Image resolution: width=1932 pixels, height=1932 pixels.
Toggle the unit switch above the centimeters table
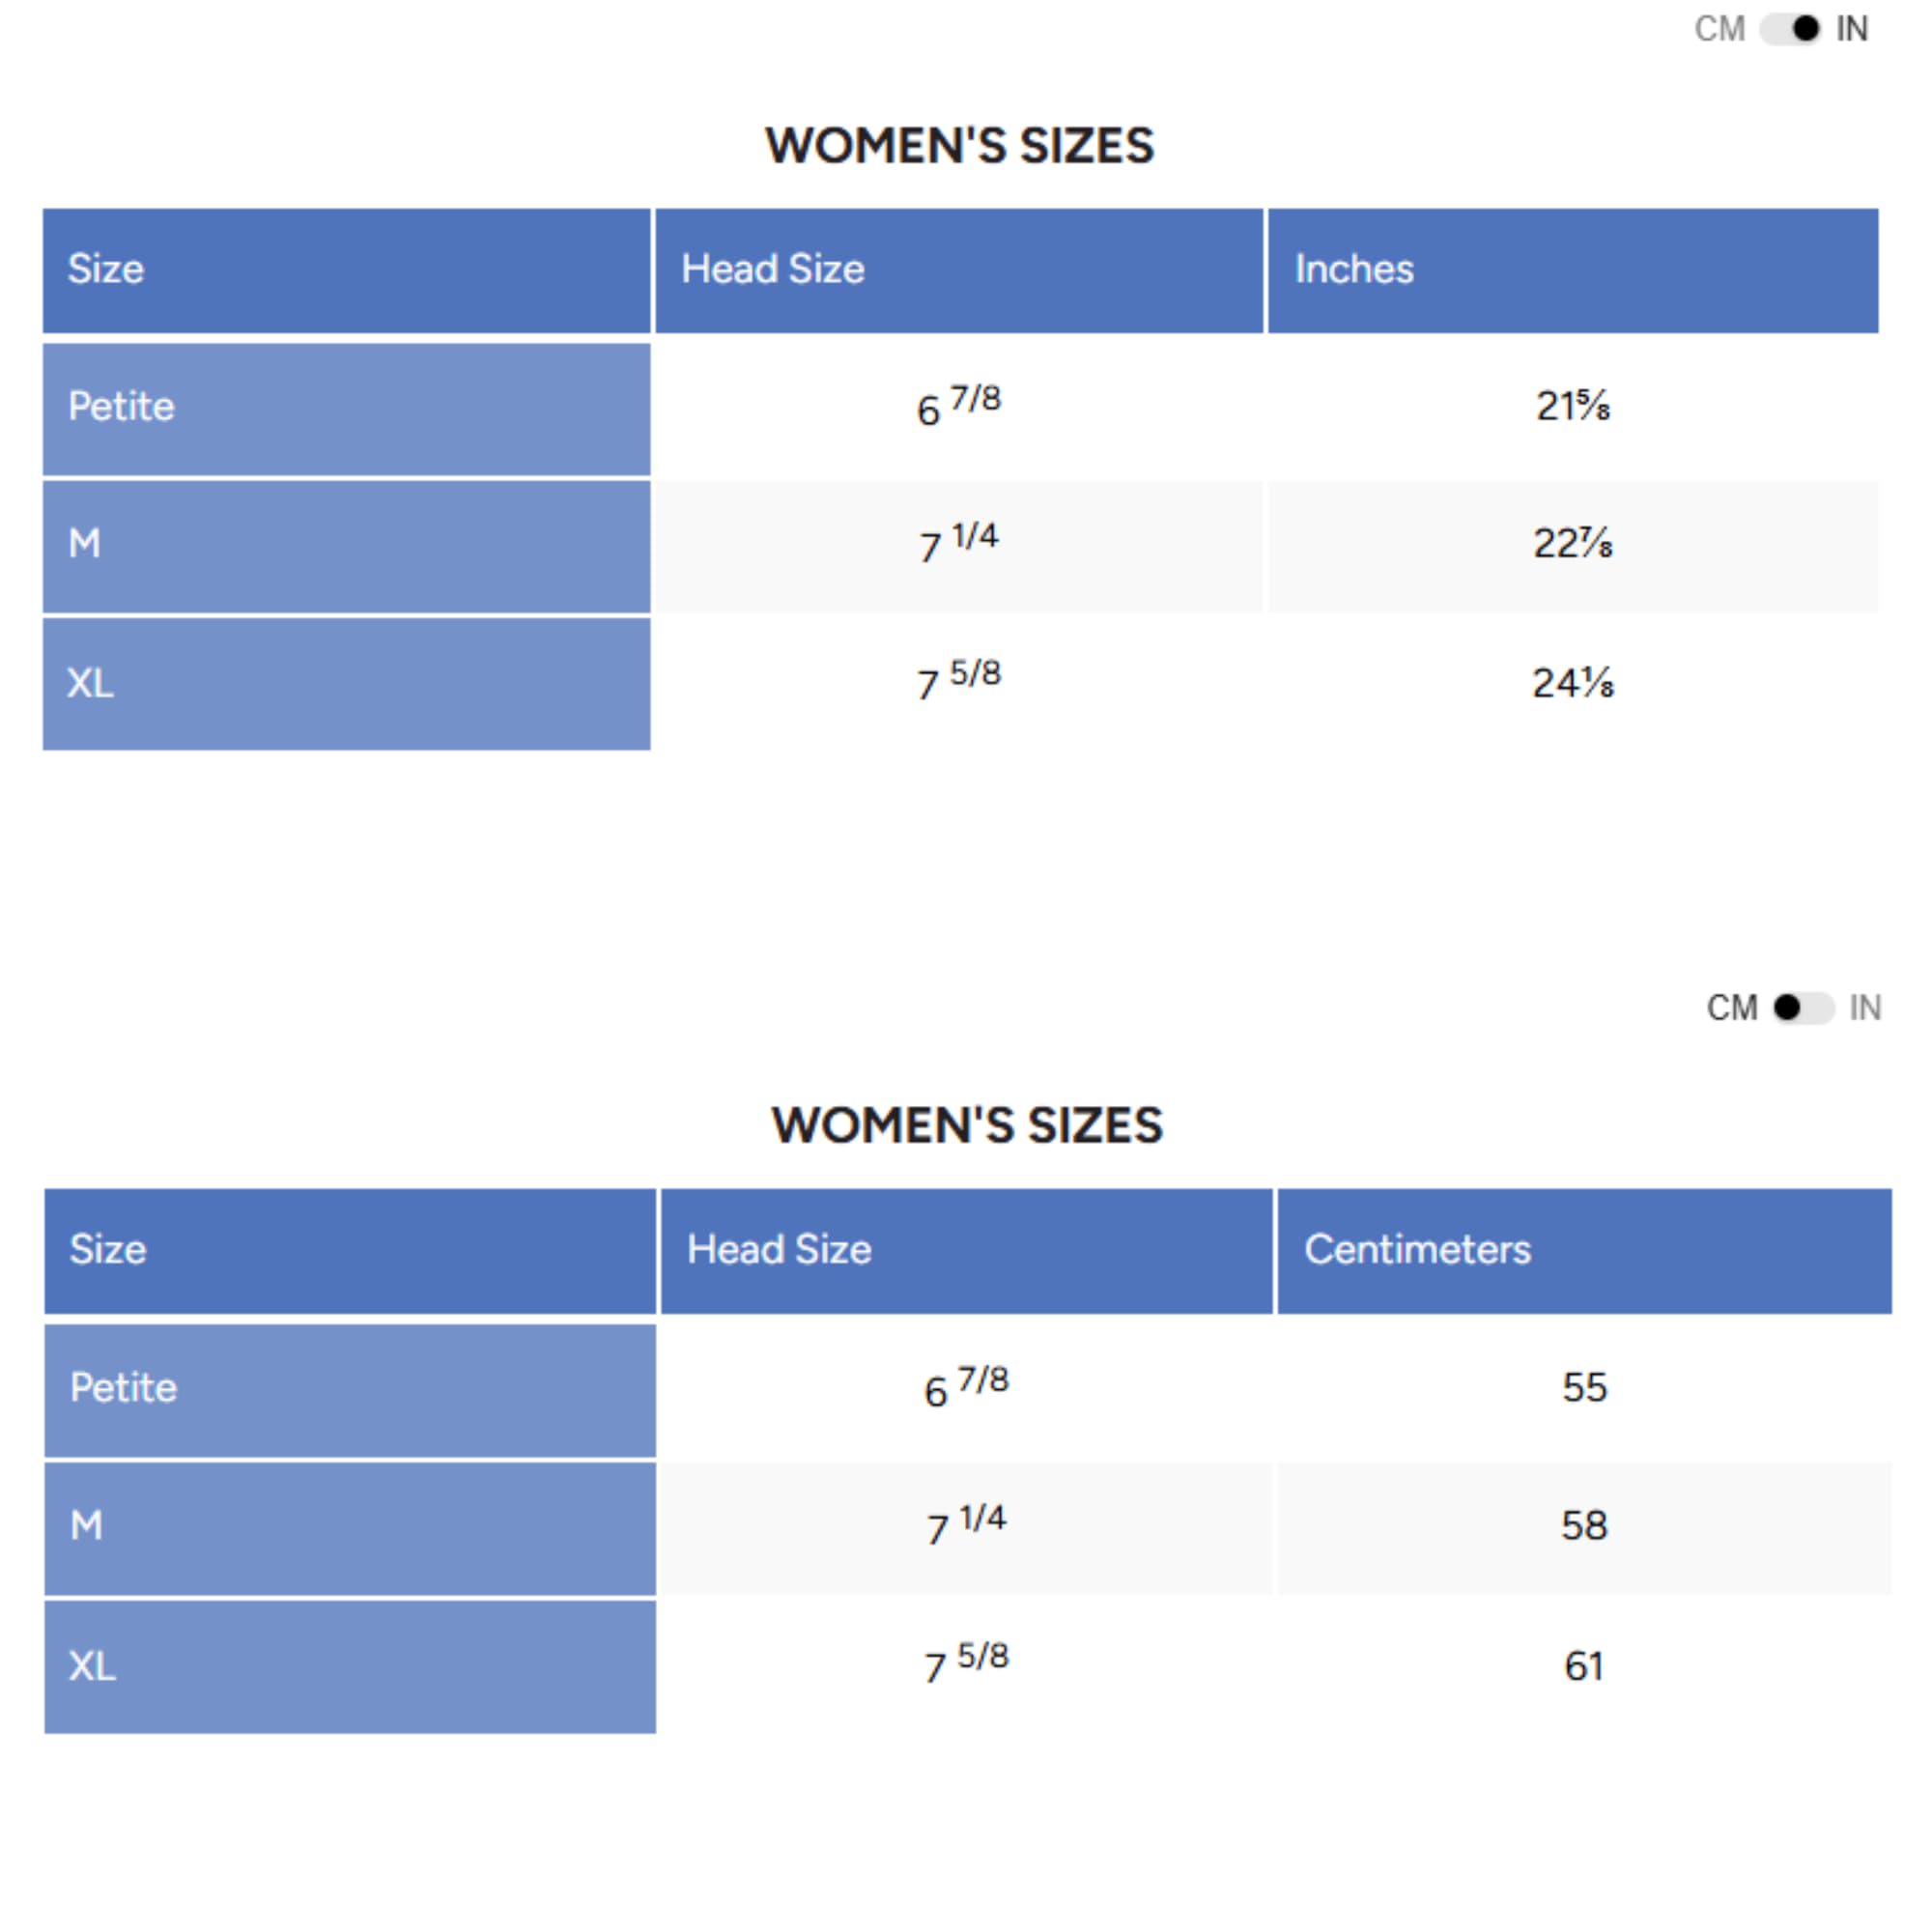point(1803,1007)
